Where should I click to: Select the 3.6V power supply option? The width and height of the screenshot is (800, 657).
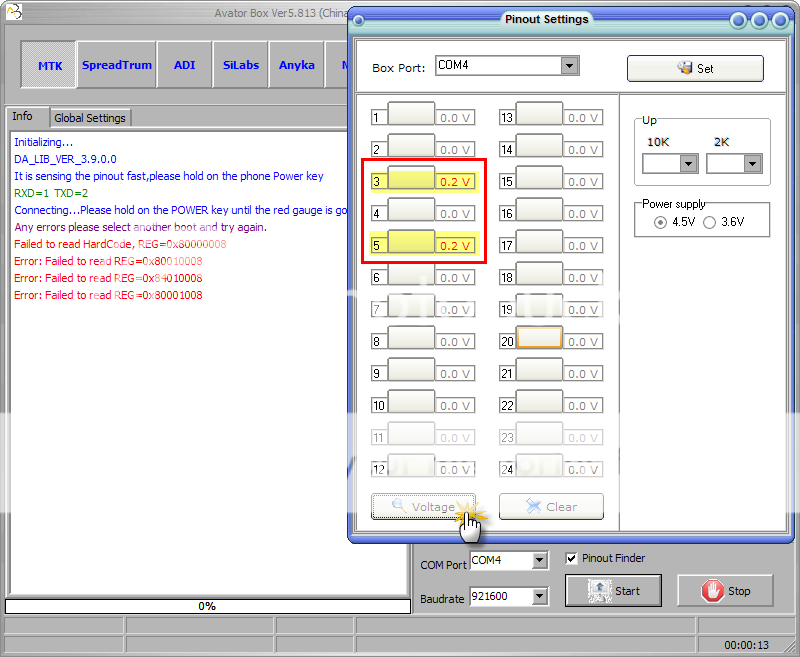[709, 222]
